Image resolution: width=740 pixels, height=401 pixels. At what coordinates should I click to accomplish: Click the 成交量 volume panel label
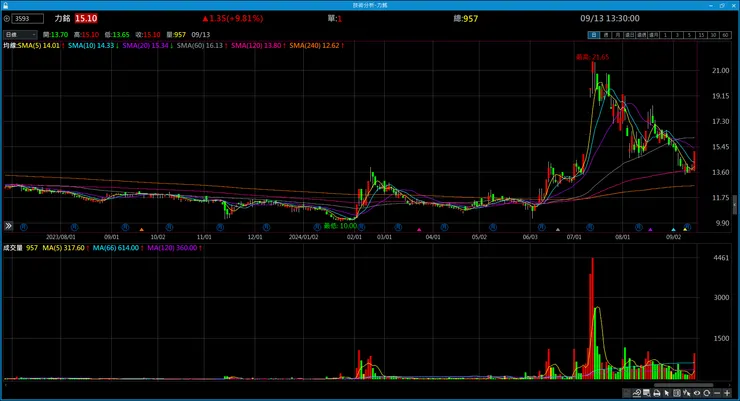13,248
